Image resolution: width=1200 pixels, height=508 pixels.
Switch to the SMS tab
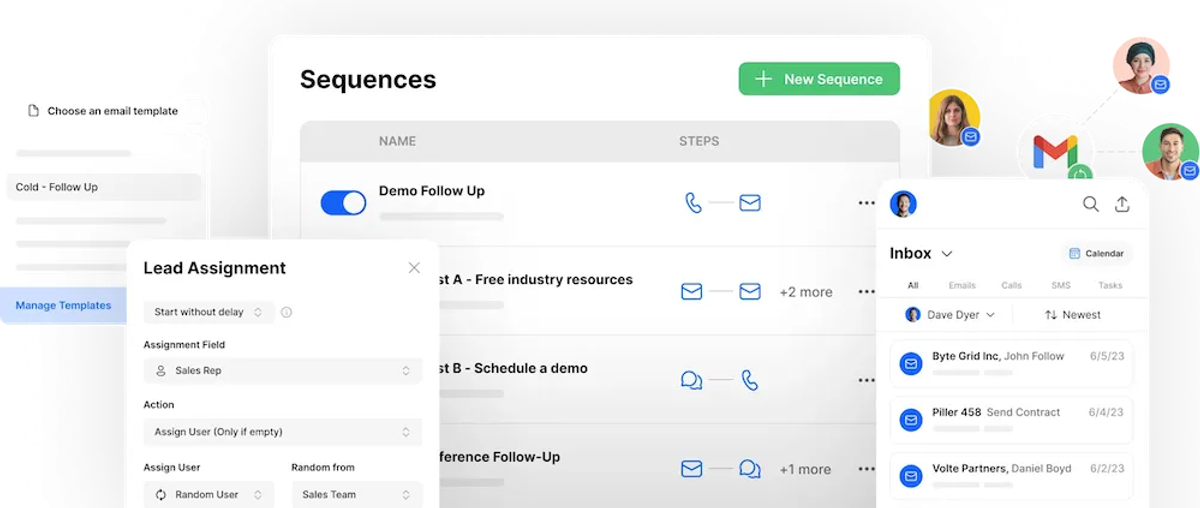coord(1061,285)
